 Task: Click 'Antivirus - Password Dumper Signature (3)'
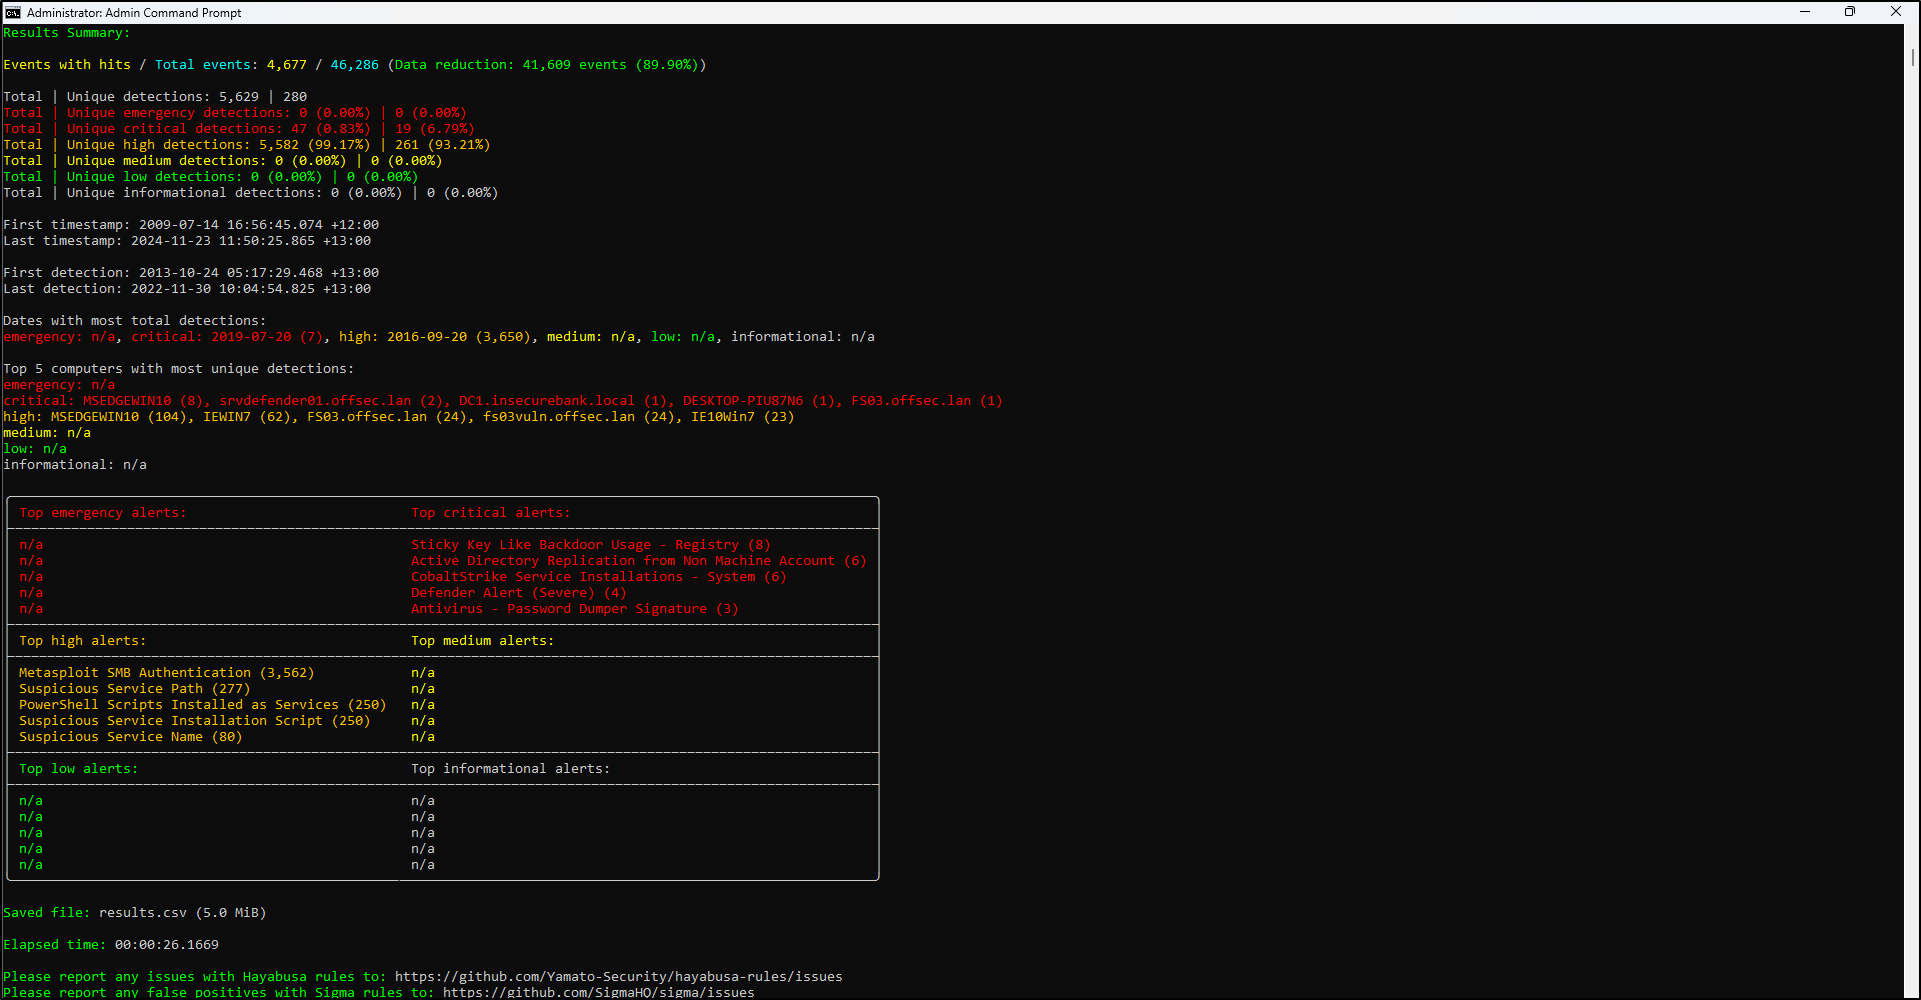[x=575, y=609]
